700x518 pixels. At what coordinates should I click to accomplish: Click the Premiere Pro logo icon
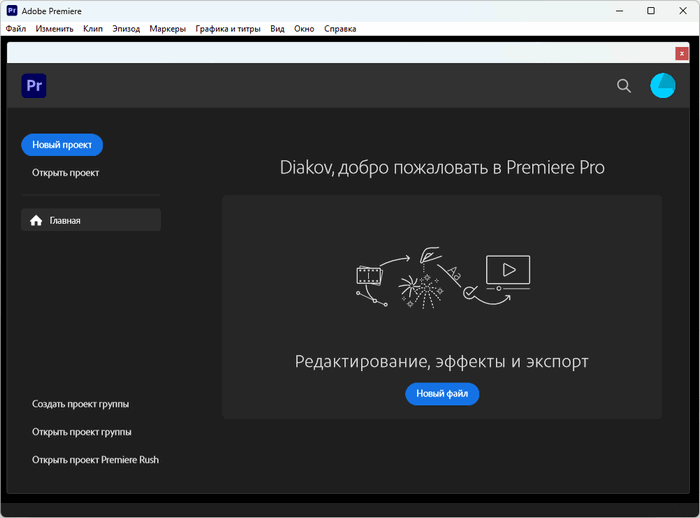34,86
